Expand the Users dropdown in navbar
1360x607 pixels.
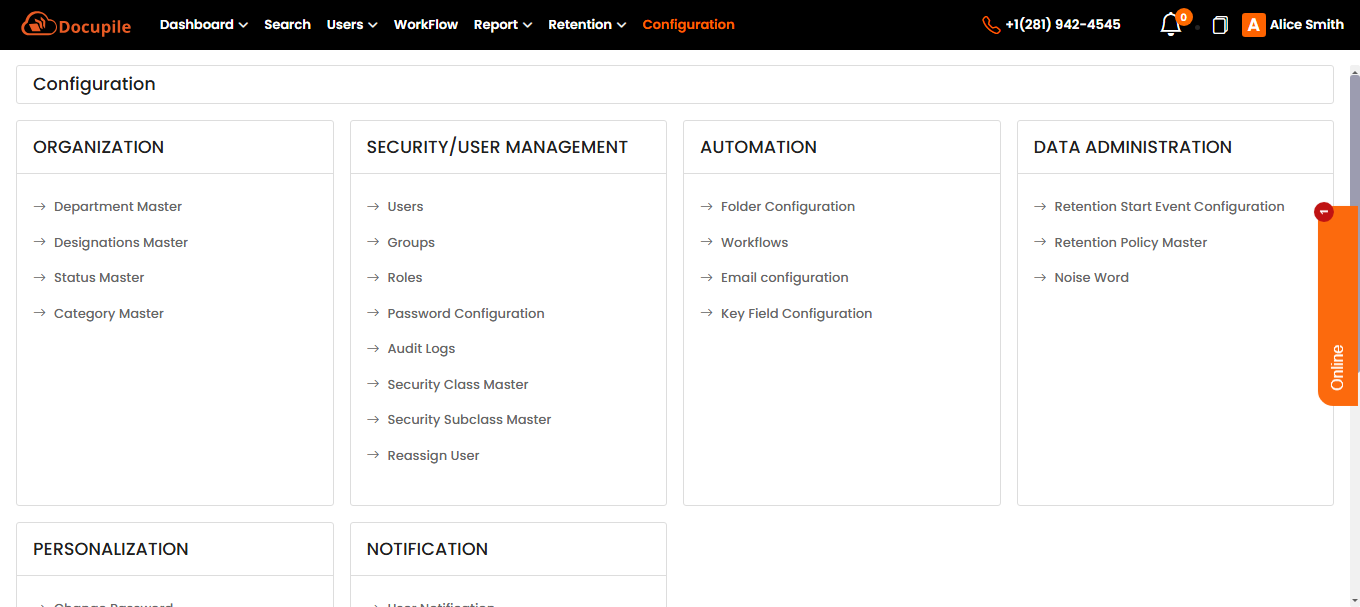[x=352, y=25]
